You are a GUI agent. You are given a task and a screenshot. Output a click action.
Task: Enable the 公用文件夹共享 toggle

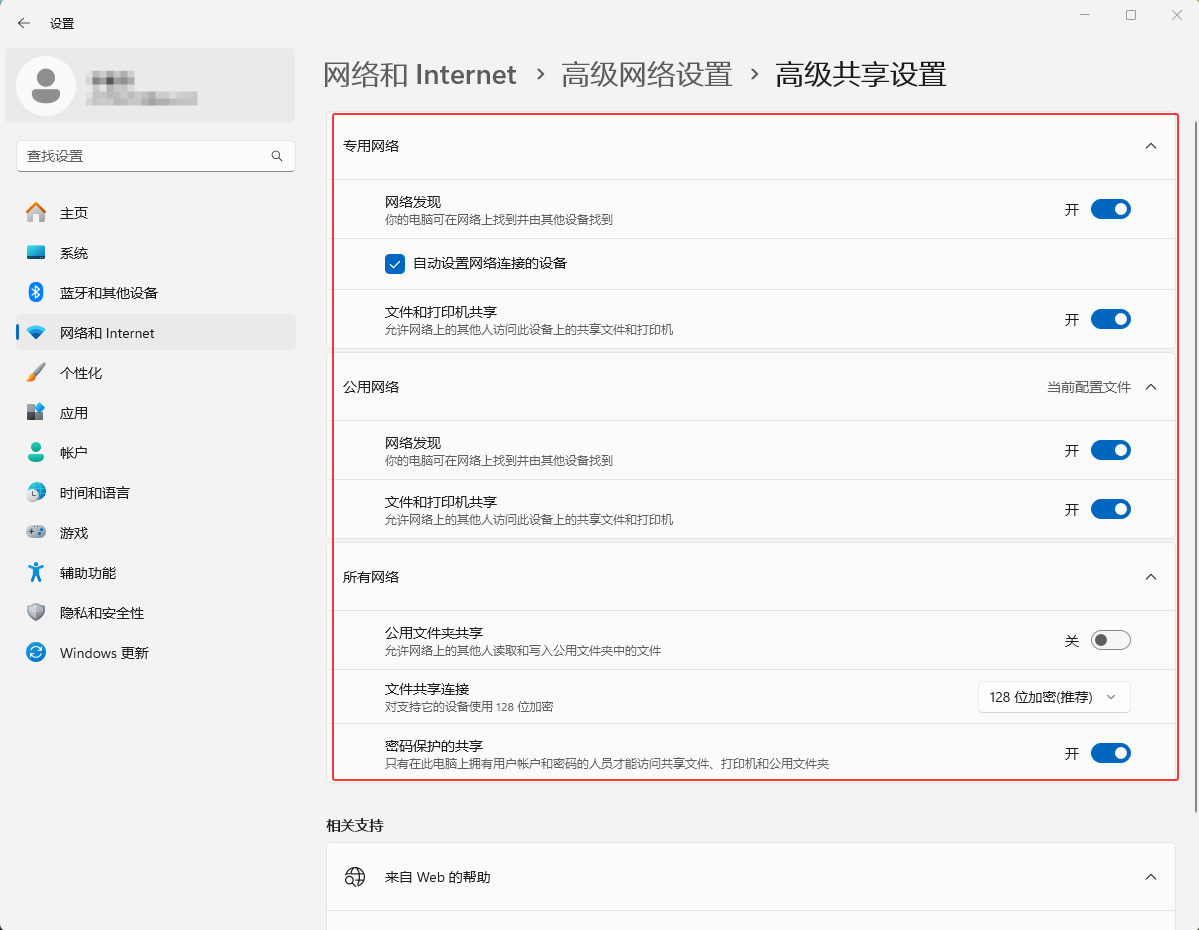click(x=1110, y=640)
